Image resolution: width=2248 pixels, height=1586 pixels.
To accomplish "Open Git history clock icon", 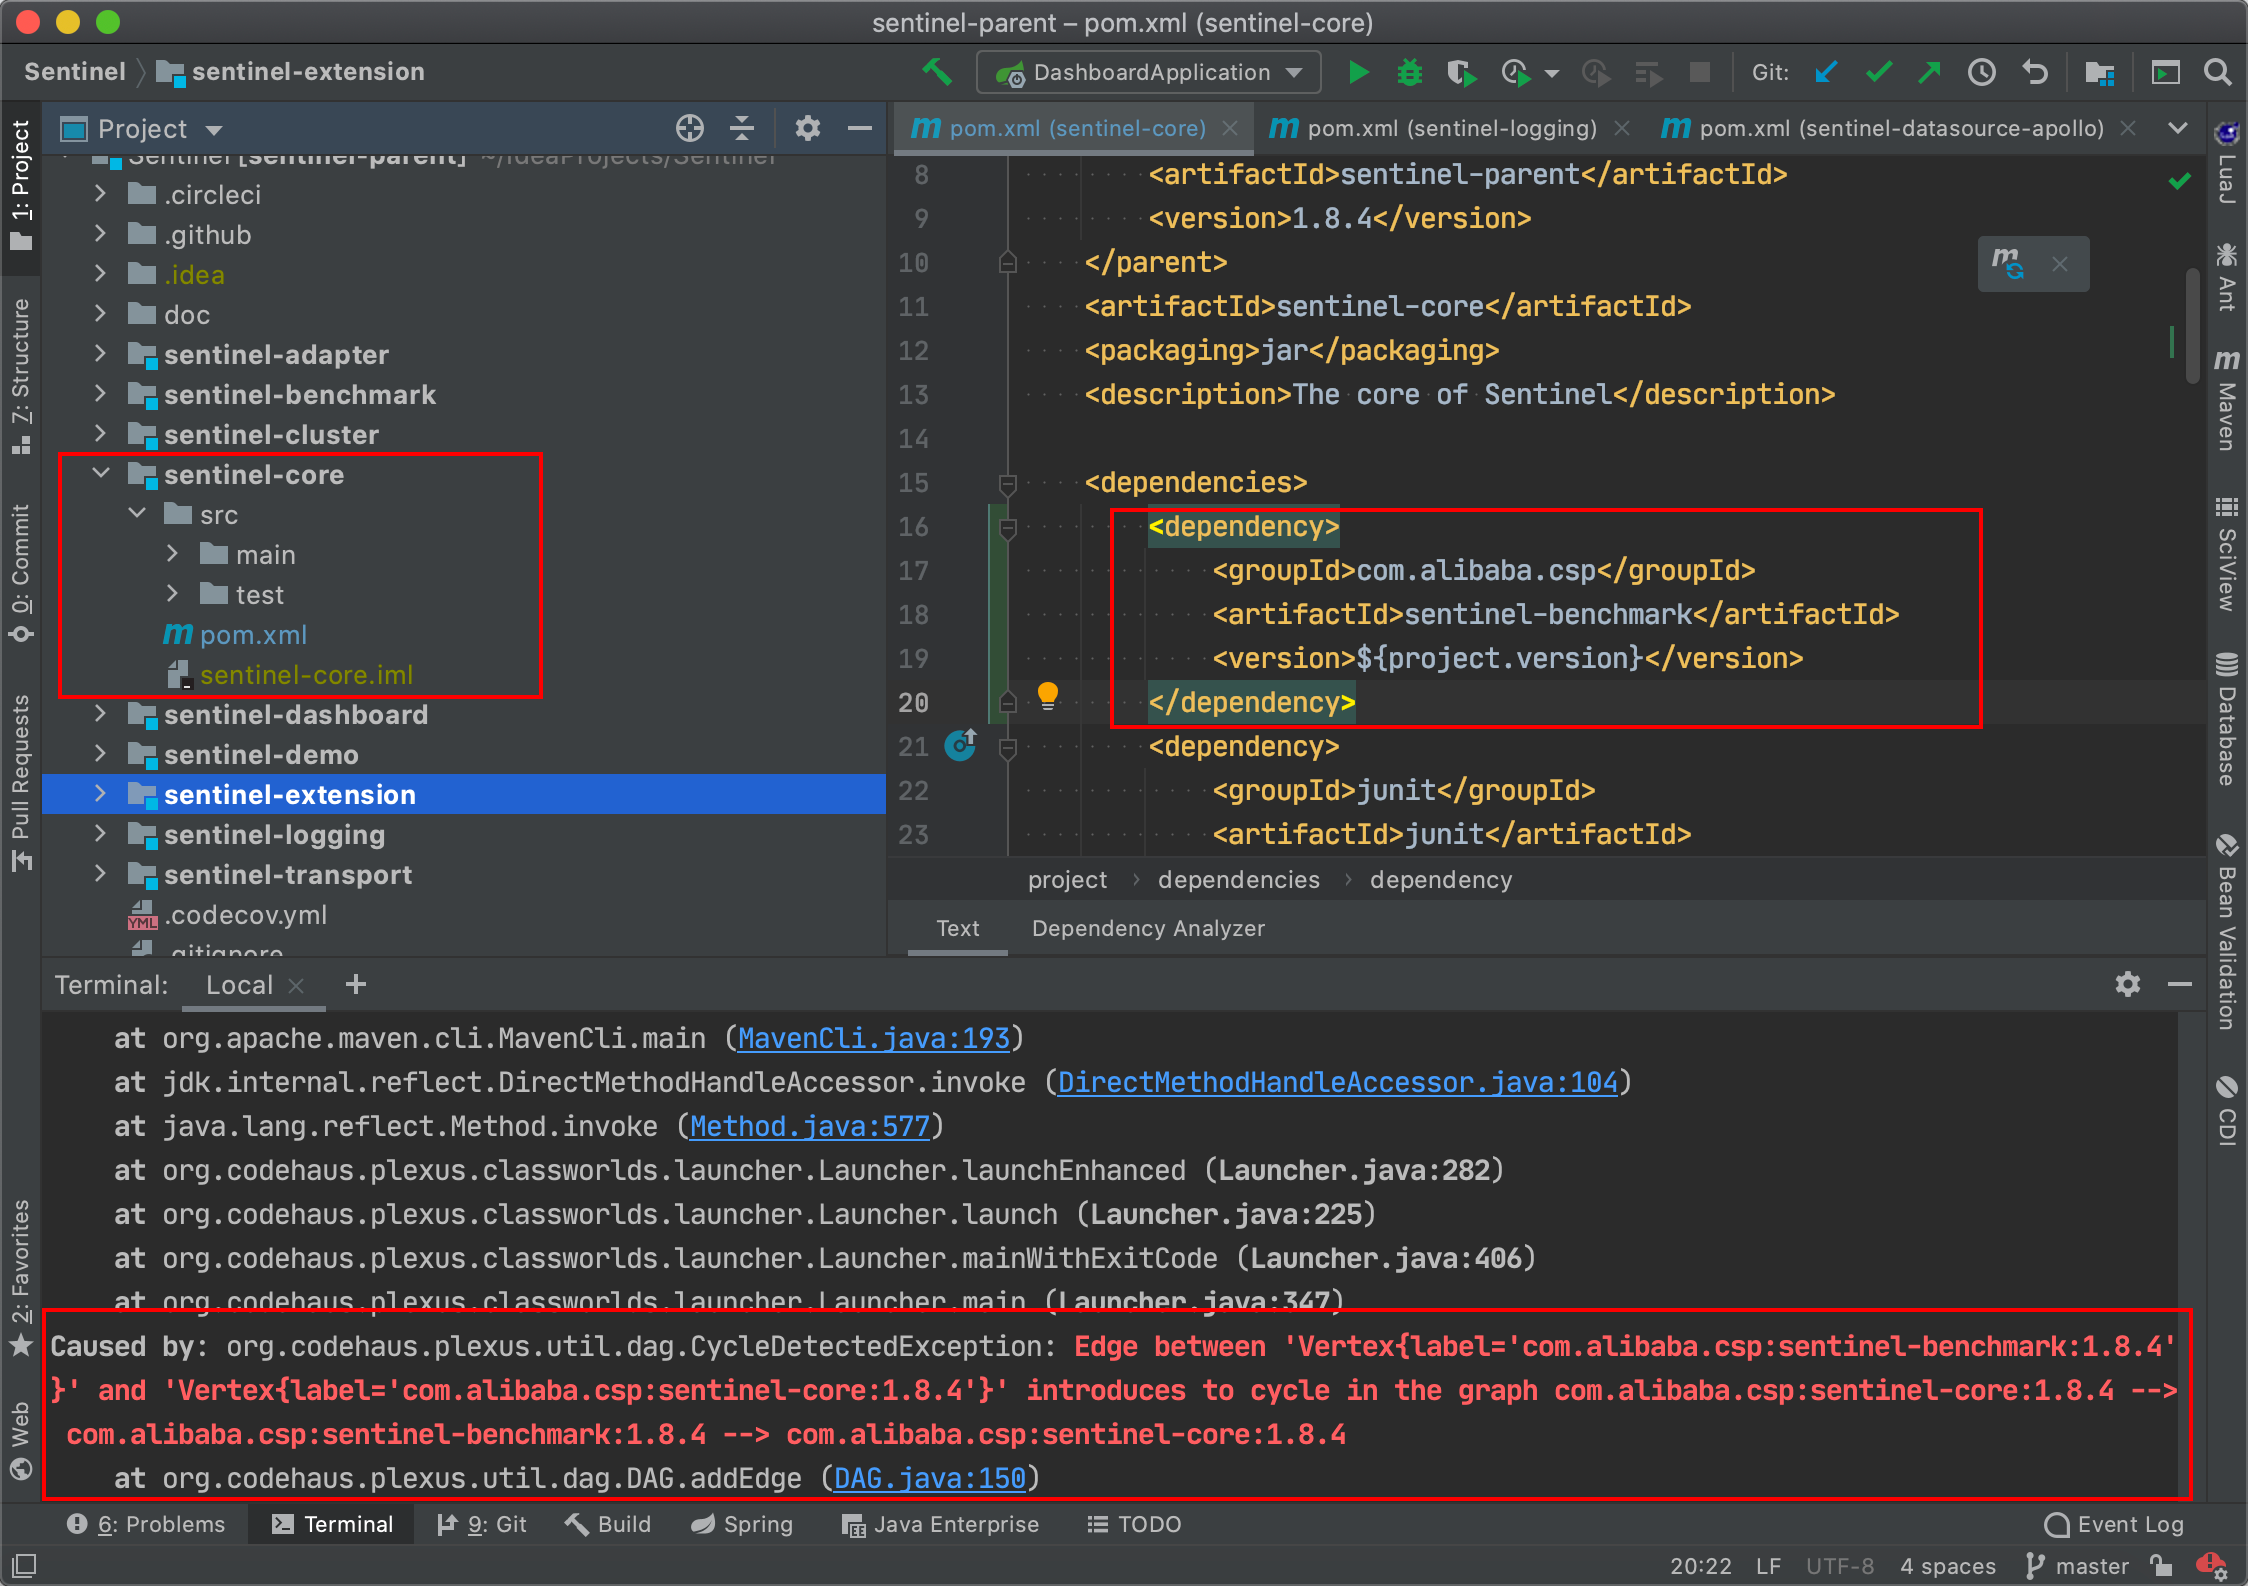I will 1981,72.
